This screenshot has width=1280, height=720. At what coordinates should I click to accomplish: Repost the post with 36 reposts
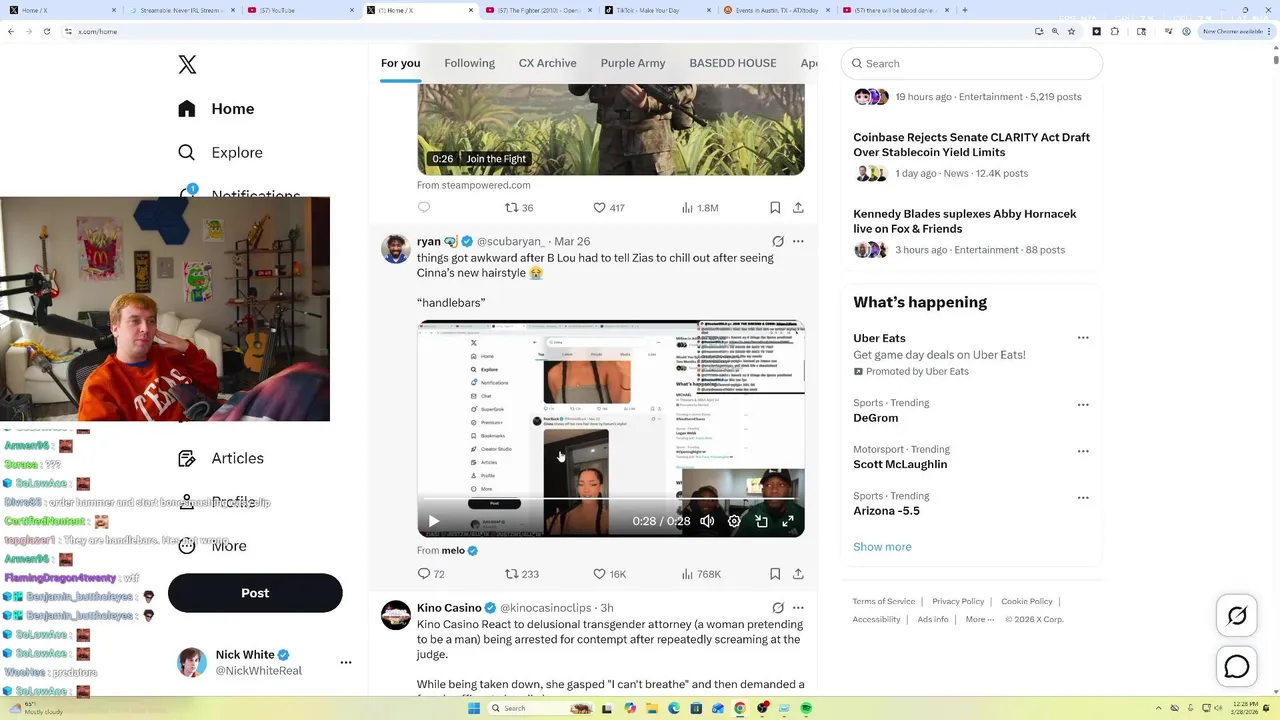(x=518, y=208)
